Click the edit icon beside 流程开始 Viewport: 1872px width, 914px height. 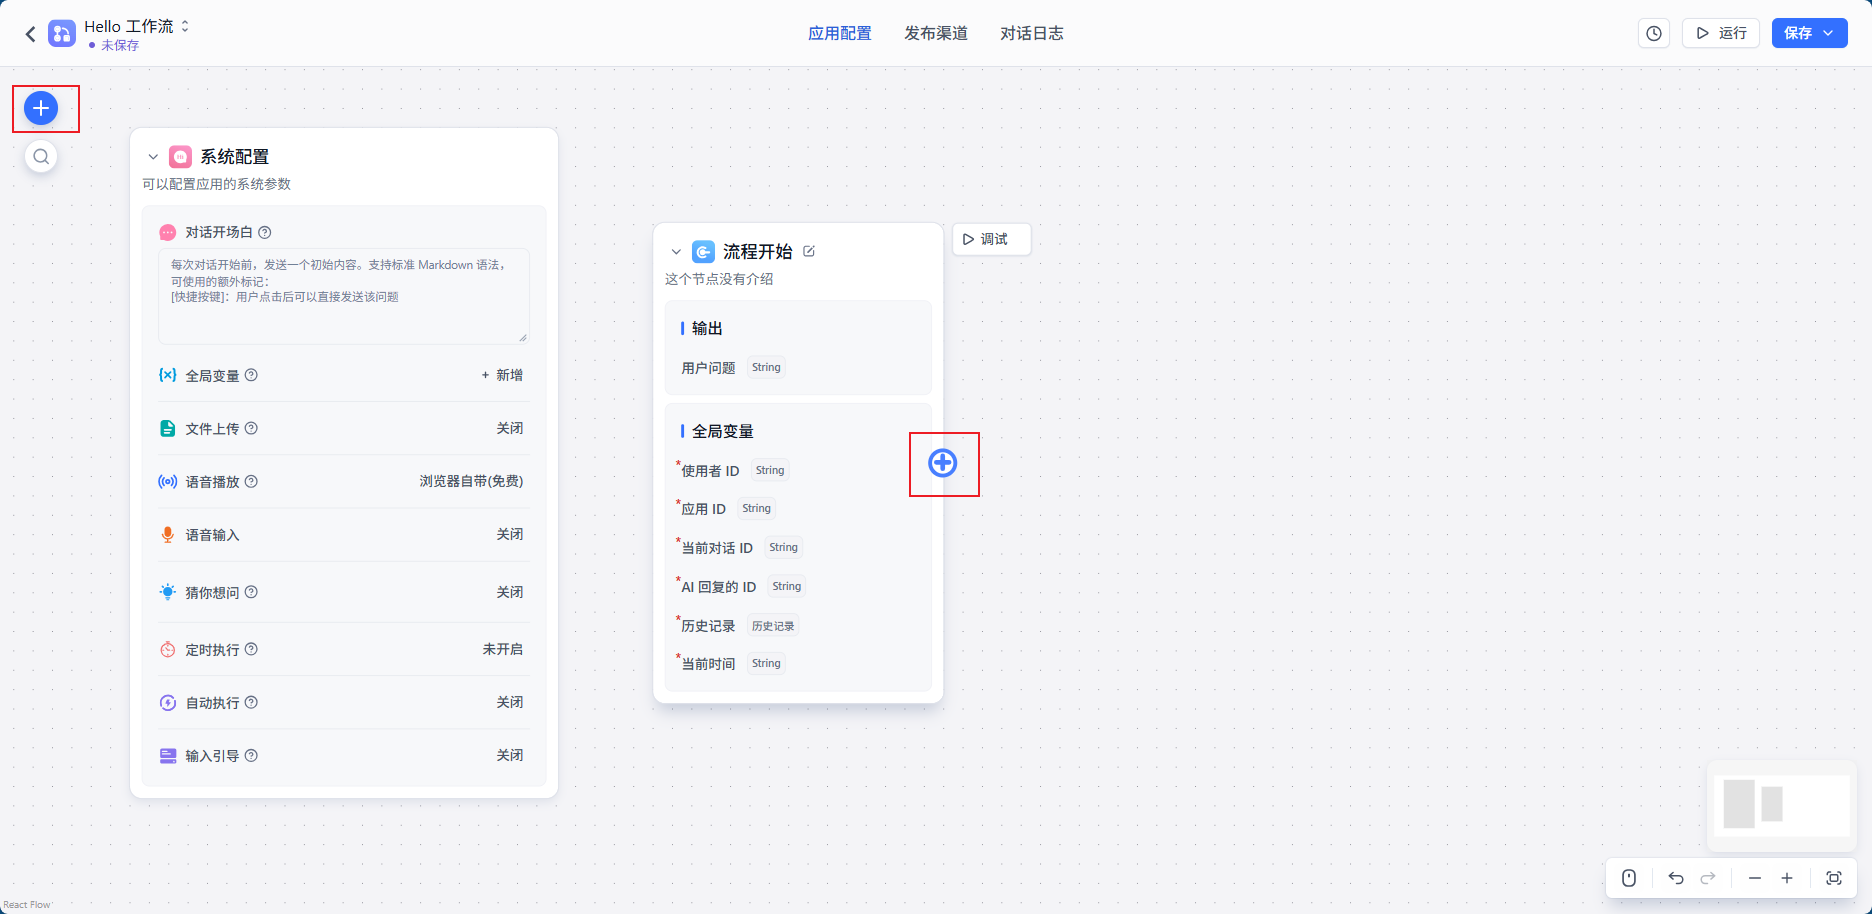(x=809, y=251)
